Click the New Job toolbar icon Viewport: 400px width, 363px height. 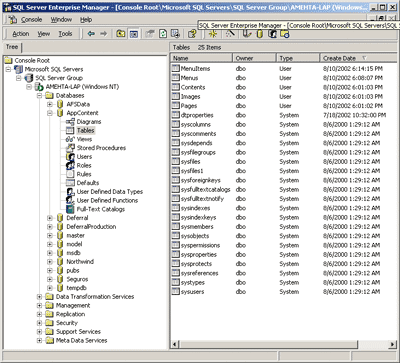coord(285,34)
